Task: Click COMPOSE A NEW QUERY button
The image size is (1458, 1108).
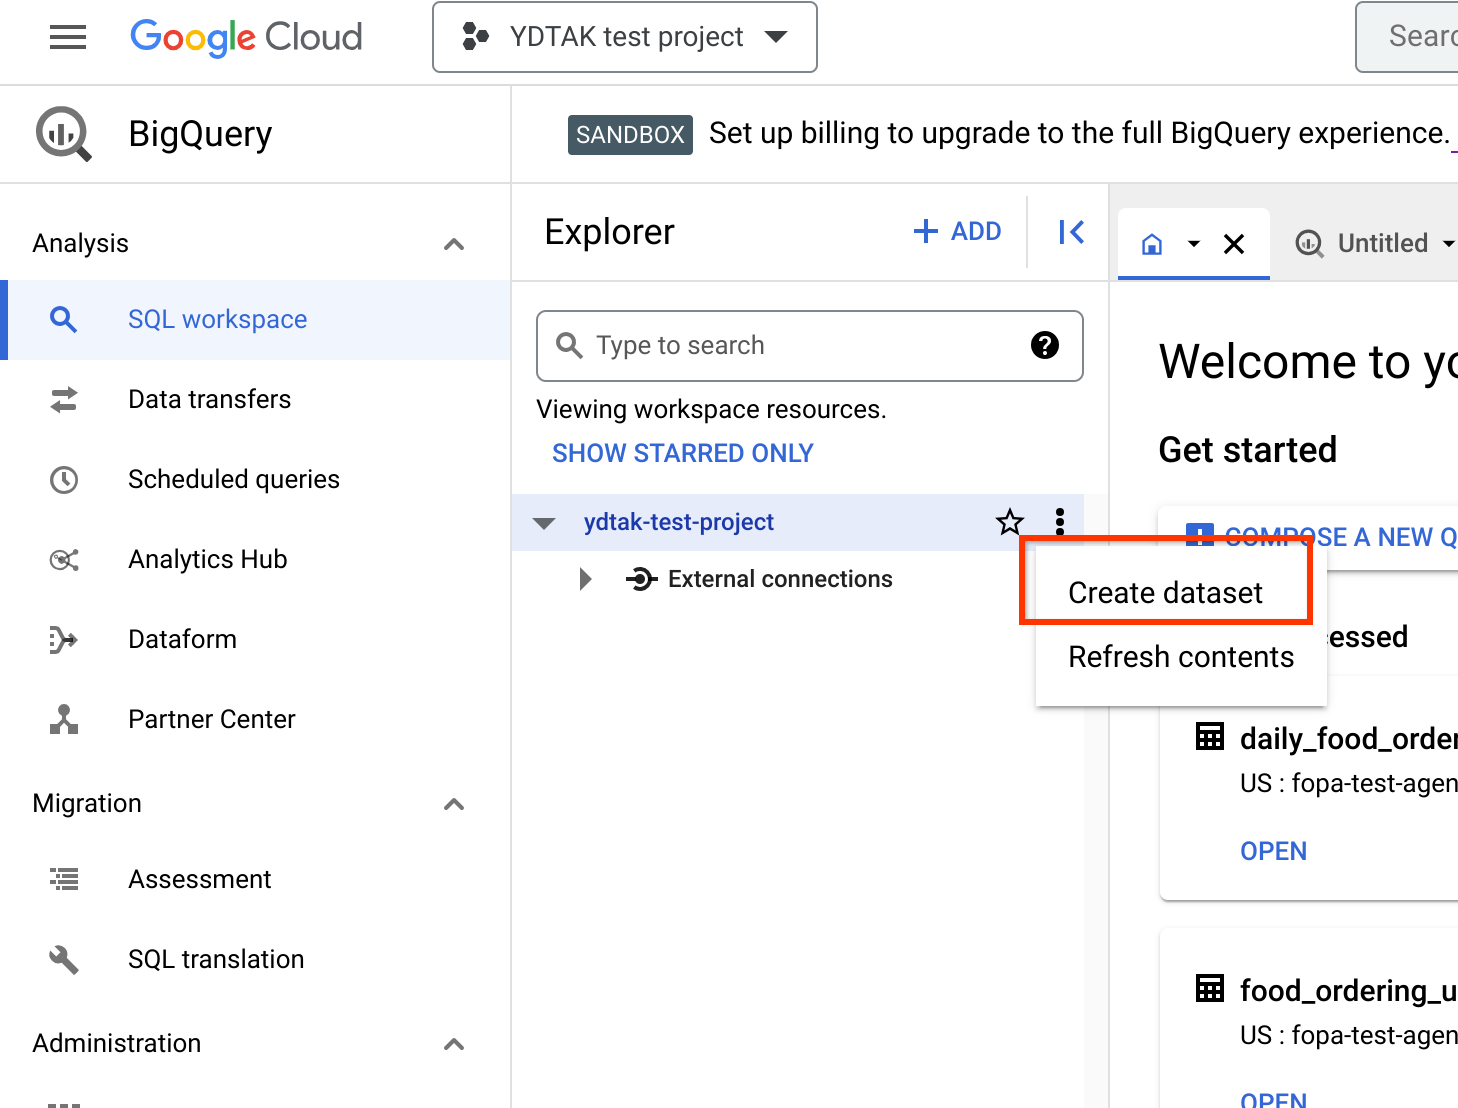Action: [x=1321, y=537]
